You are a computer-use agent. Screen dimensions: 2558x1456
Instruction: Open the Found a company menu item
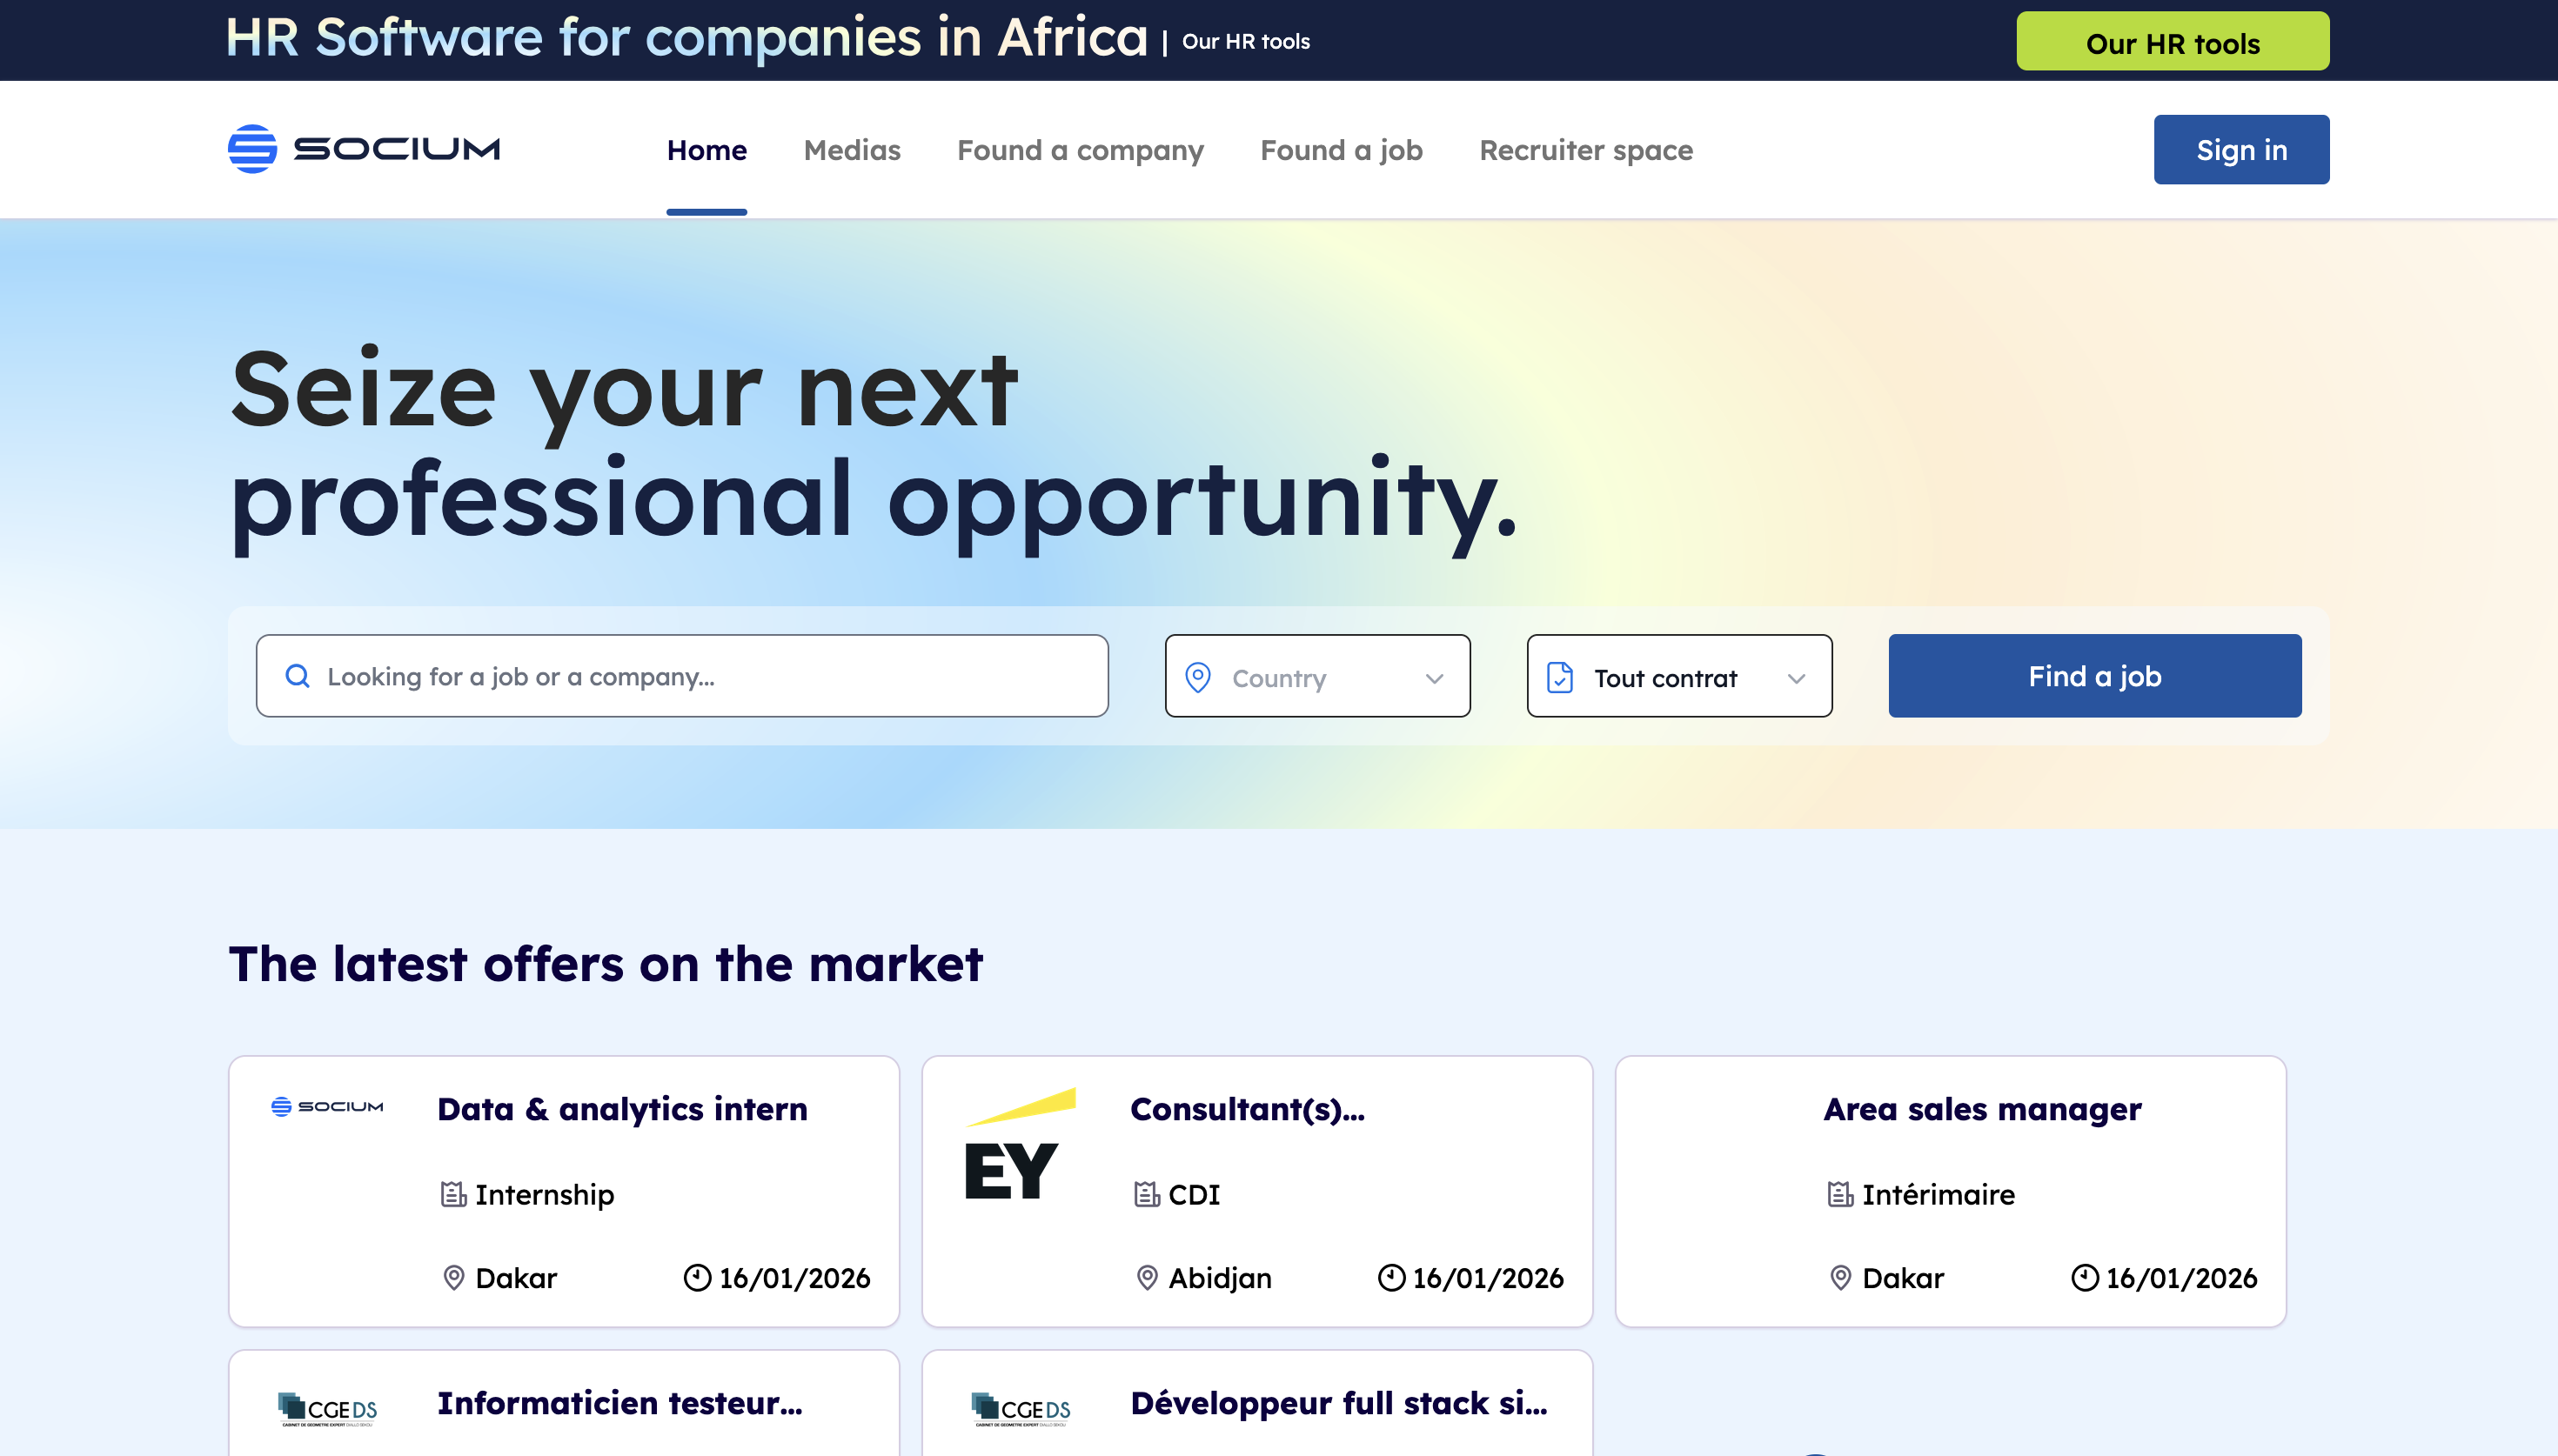coord(1080,150)
